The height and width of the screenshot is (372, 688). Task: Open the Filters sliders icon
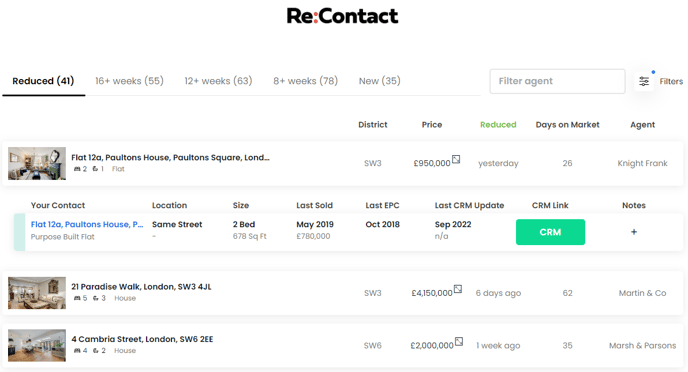[x=644, y=81]
